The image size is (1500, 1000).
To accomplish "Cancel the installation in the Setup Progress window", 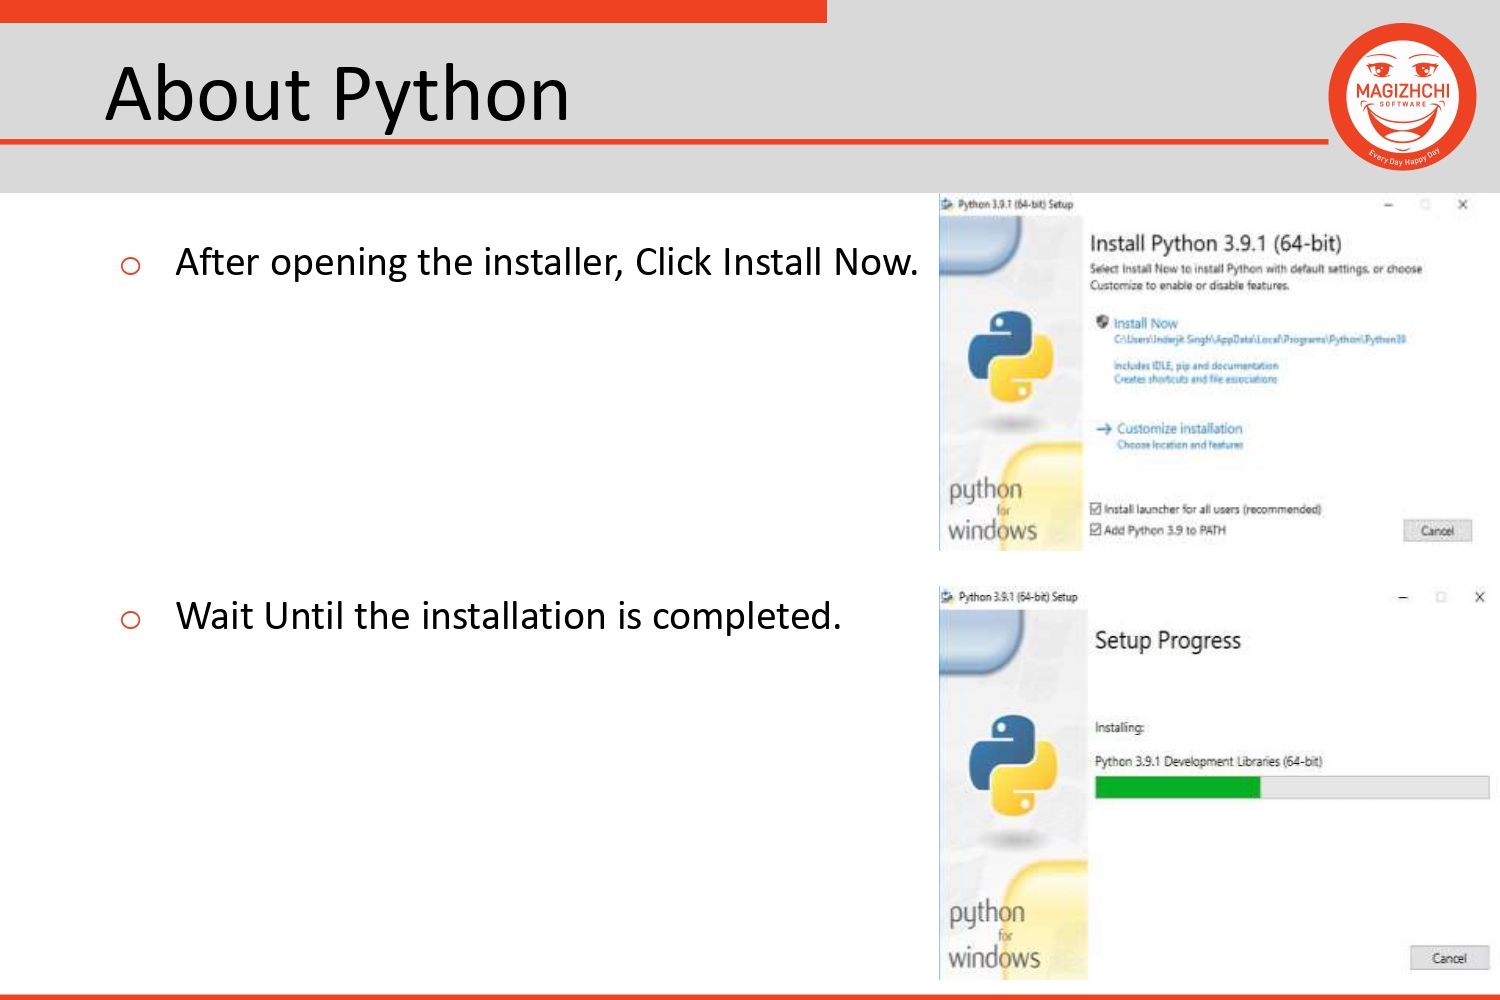I will click(x=1449, y=958).
